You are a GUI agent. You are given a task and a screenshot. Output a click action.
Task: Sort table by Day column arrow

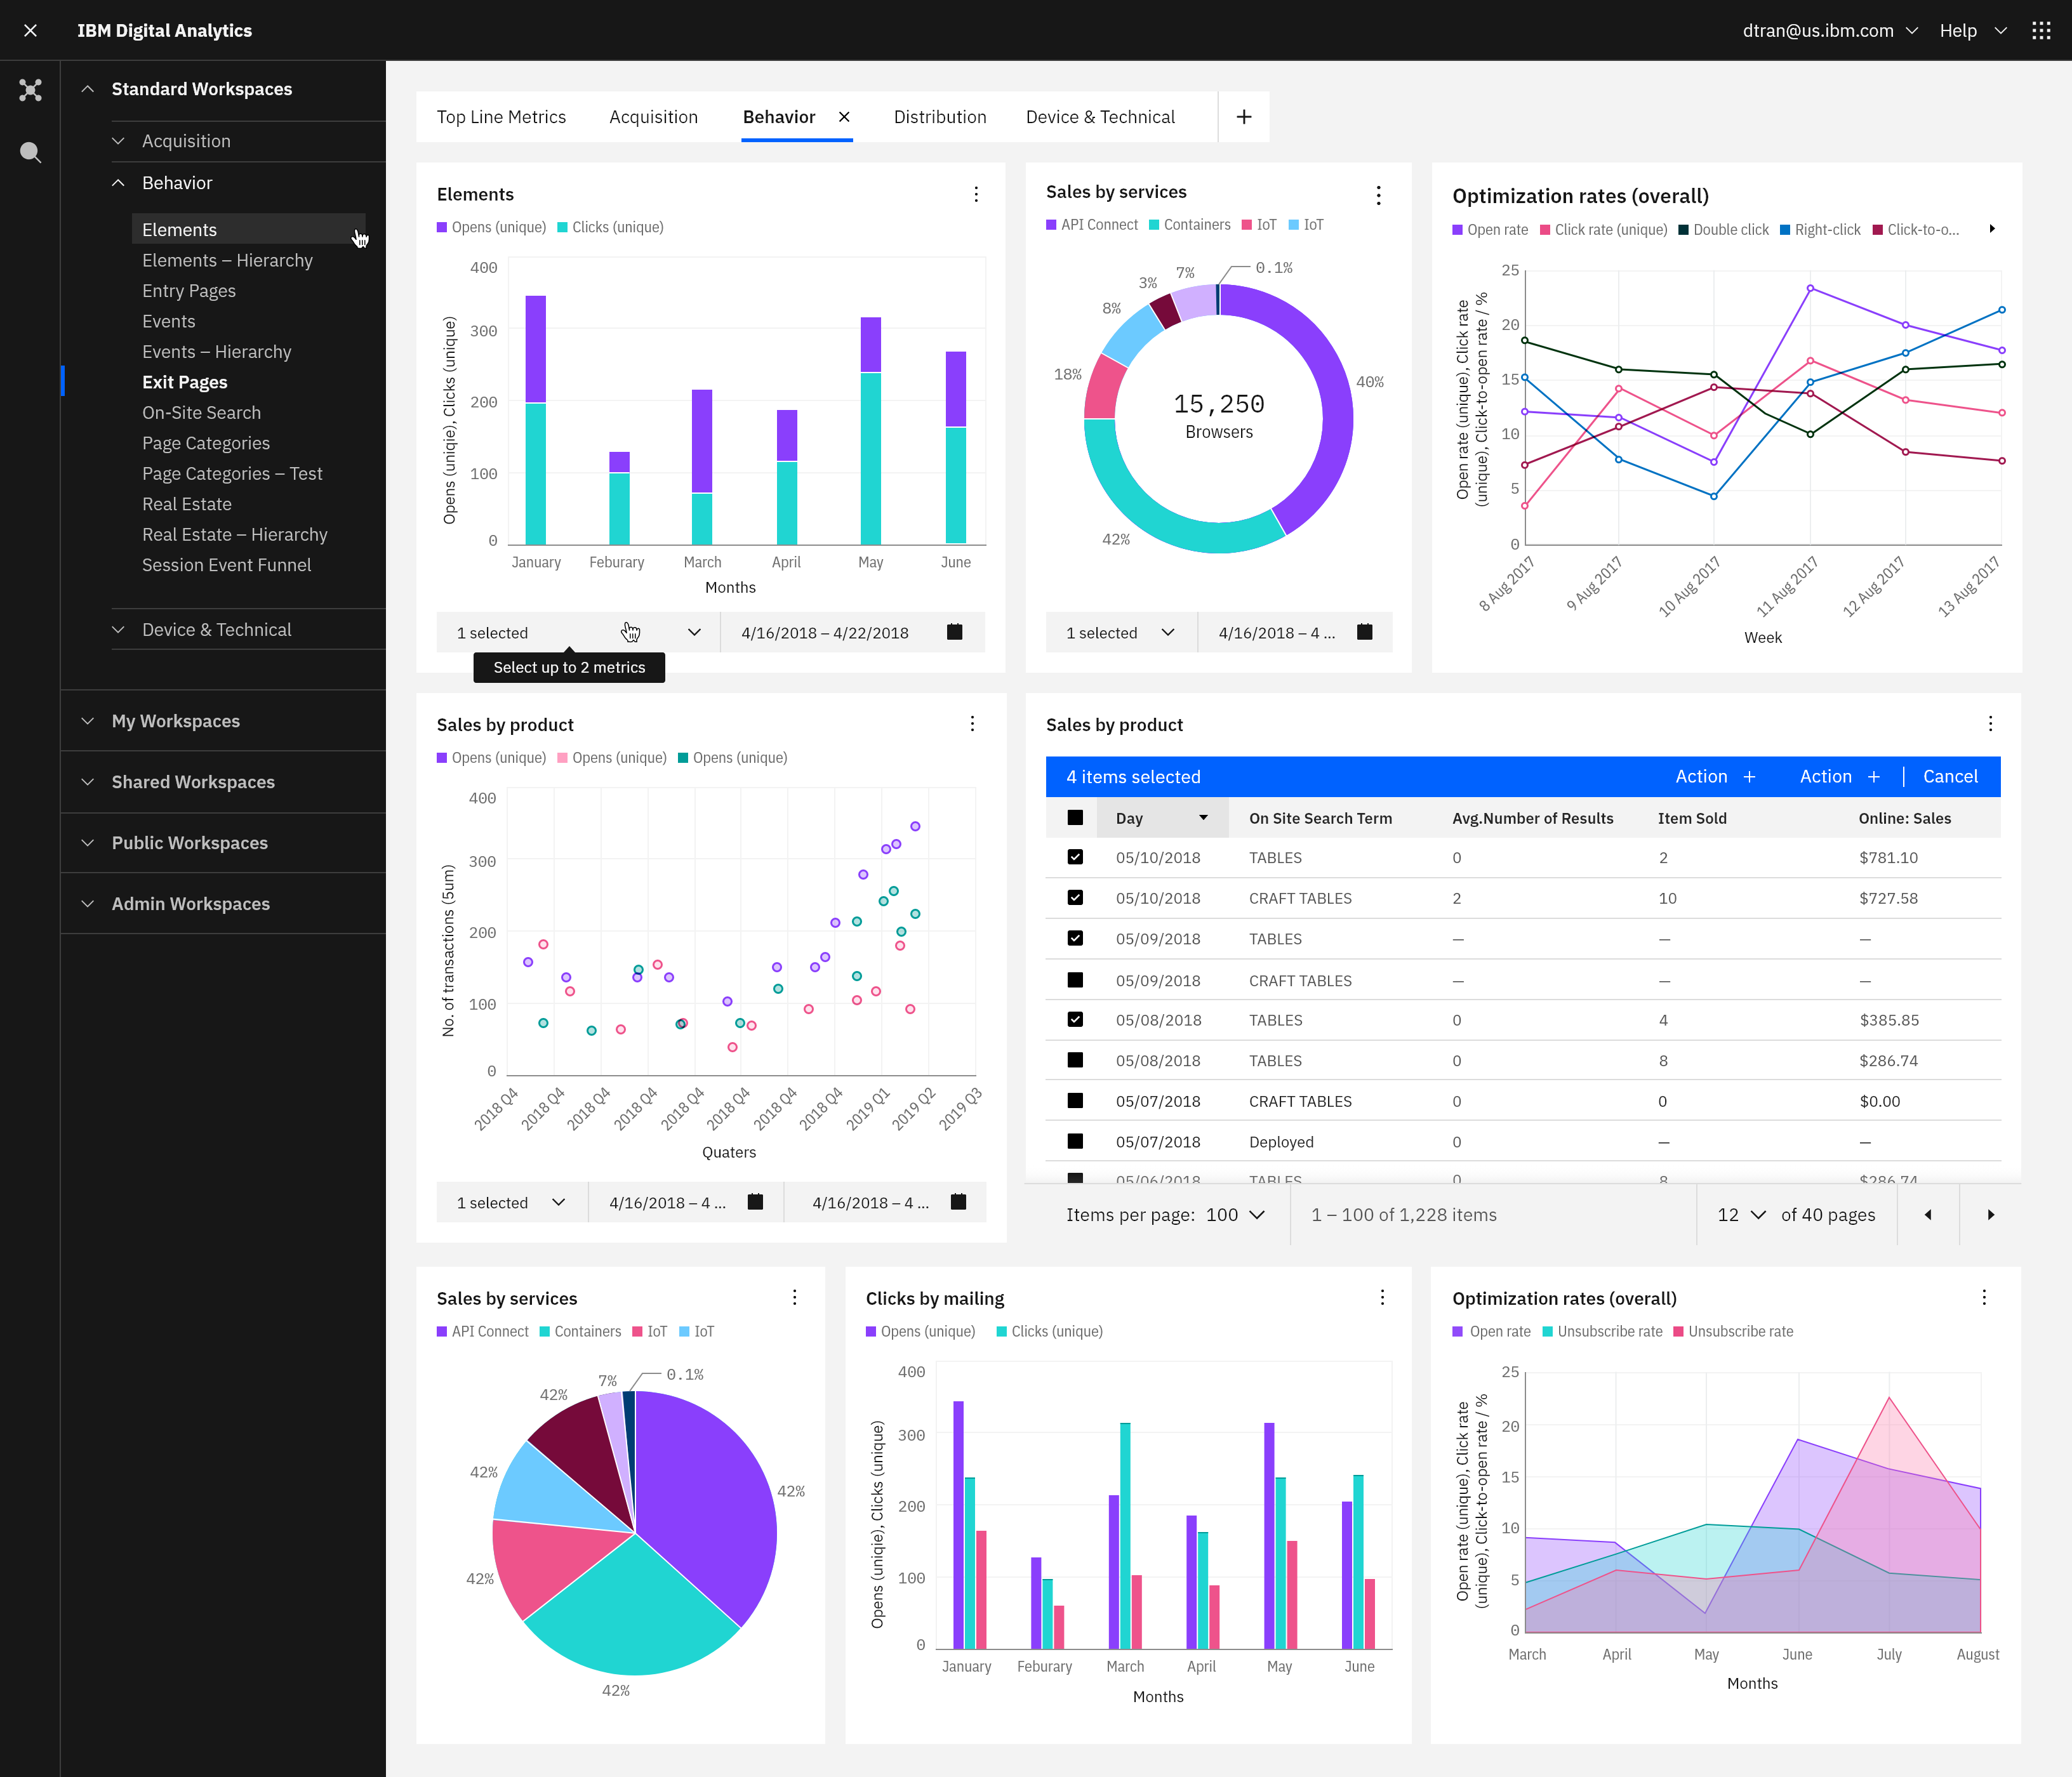click(x=1203, y=817)
